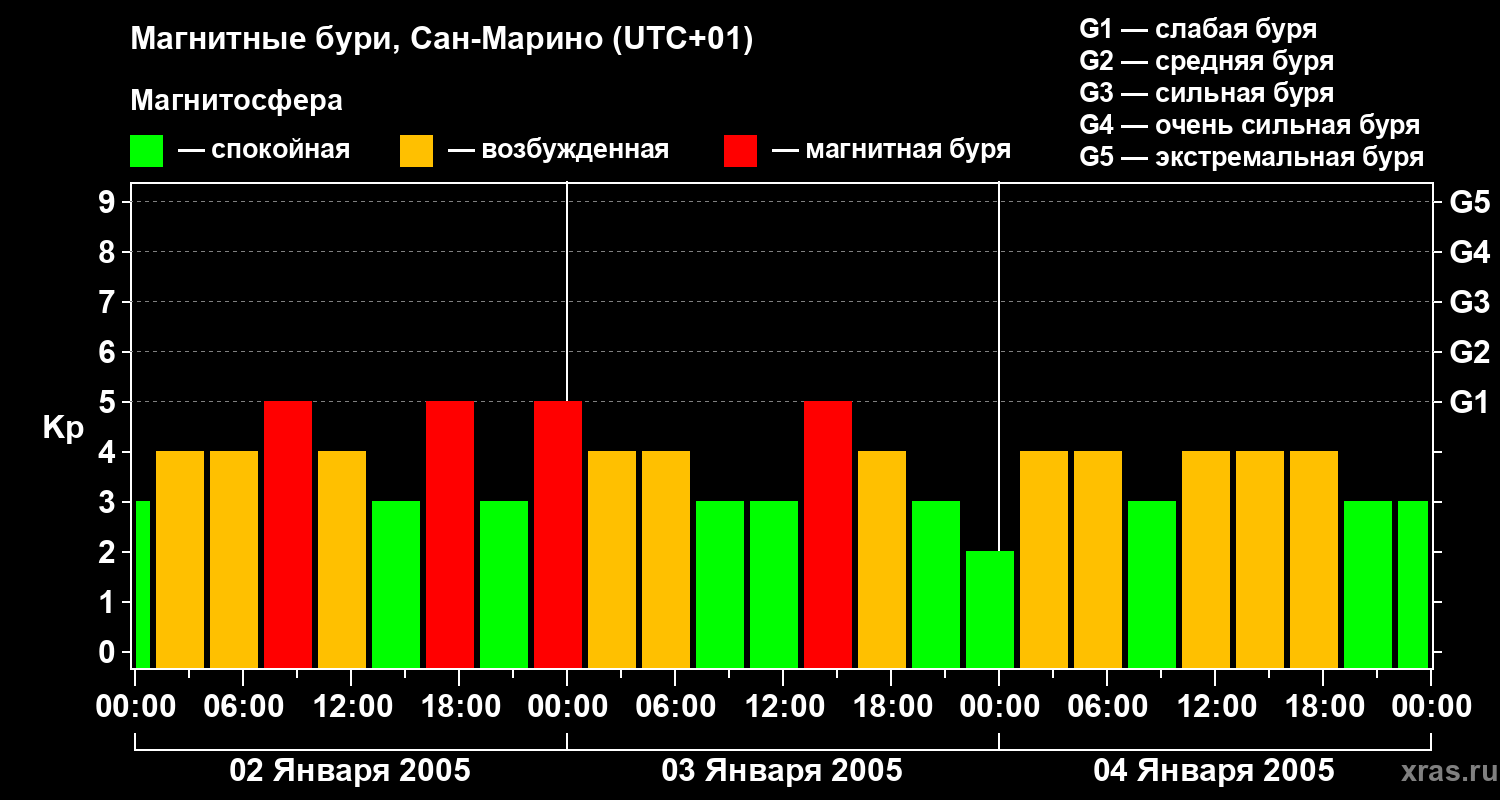Select the "Магнитосфера" heading

236,101
